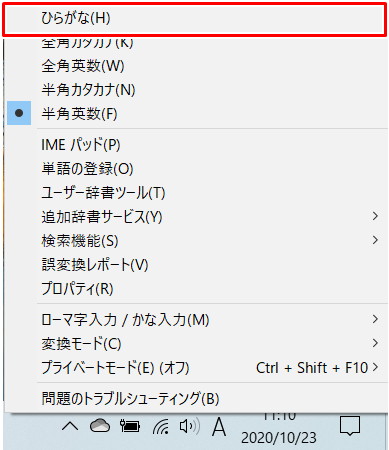The image size is (389, 450).
Task: Expand the 変換モード(C) submenu
Action: tap(196, 344)
